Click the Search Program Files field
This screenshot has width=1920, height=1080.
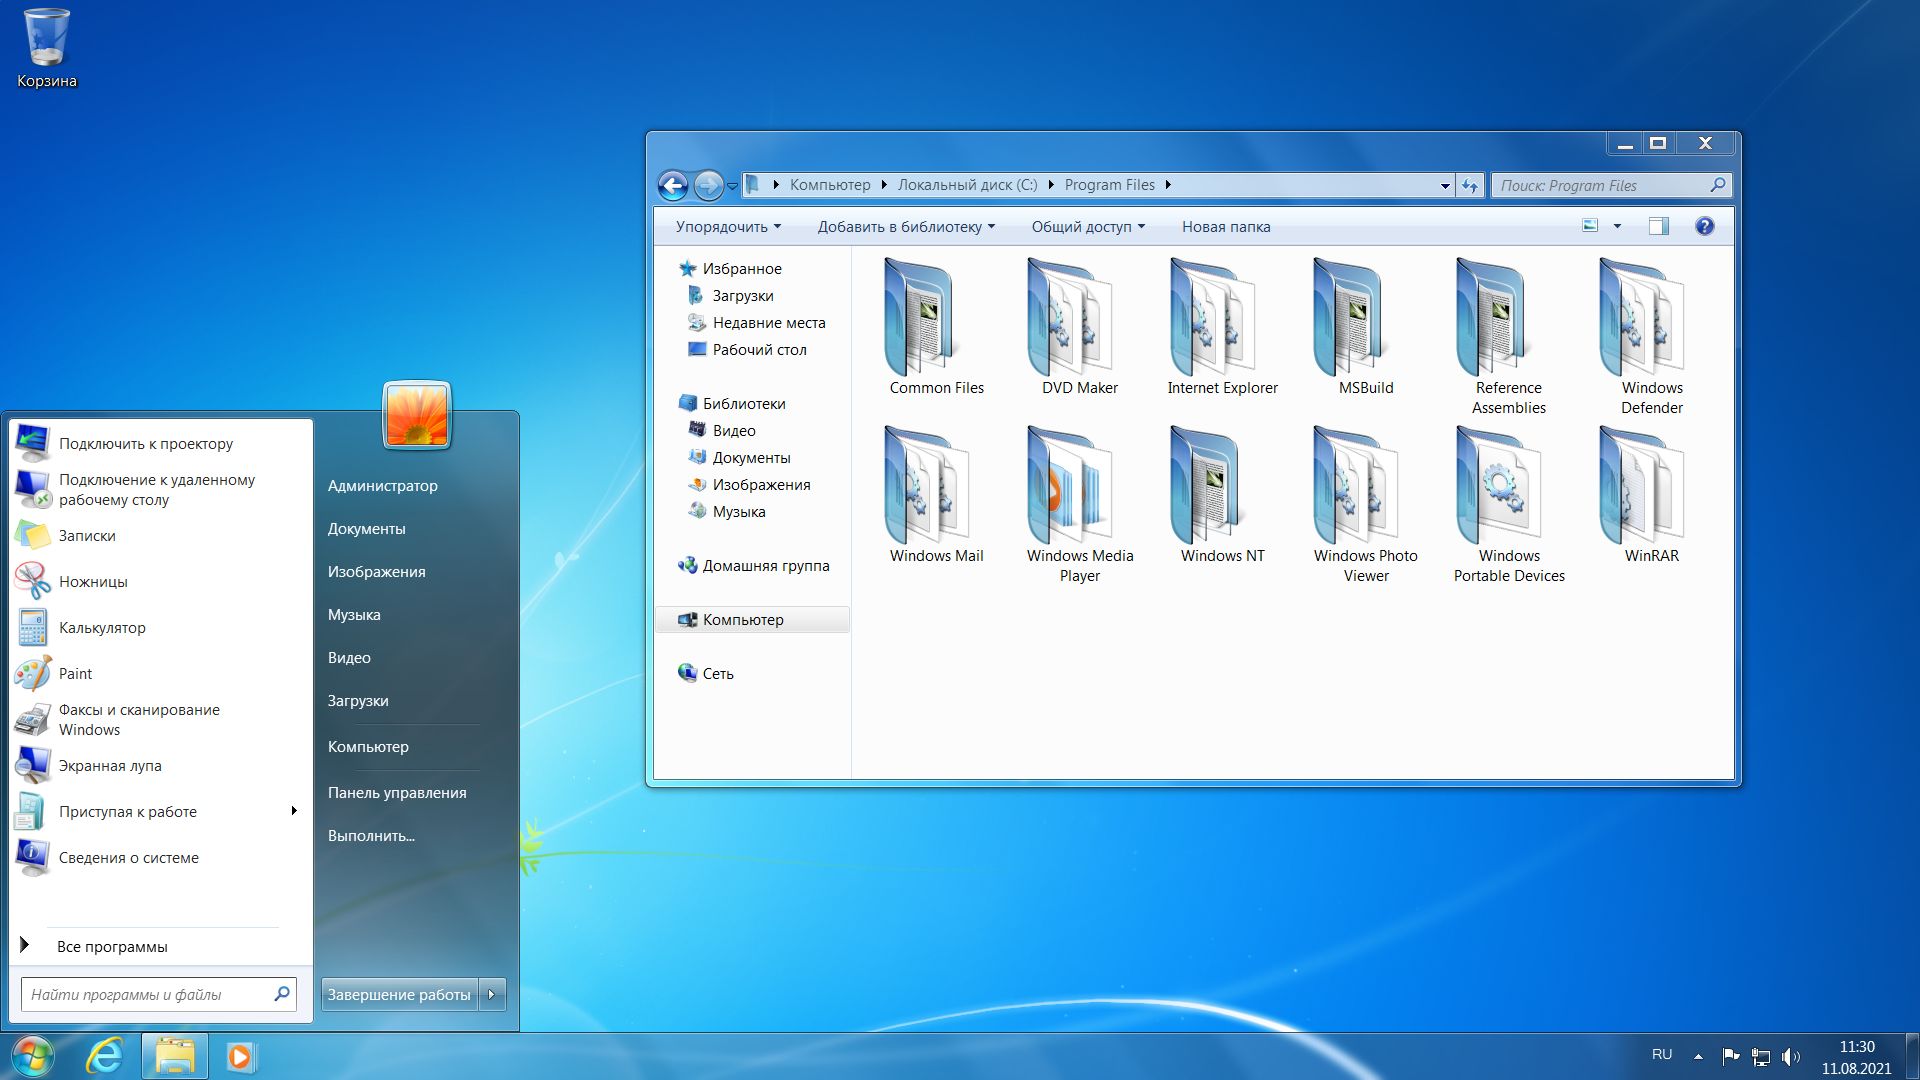click(x=1600, y=186)
